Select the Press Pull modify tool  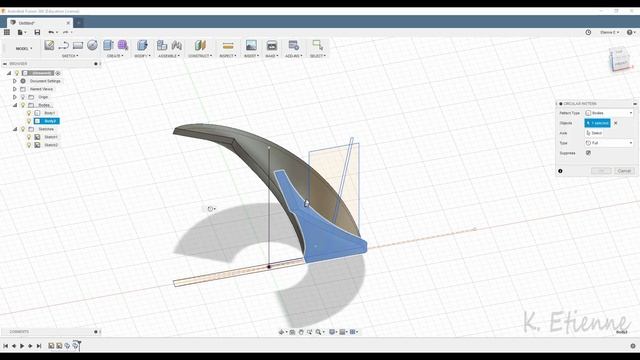click(x=142, y=45)
